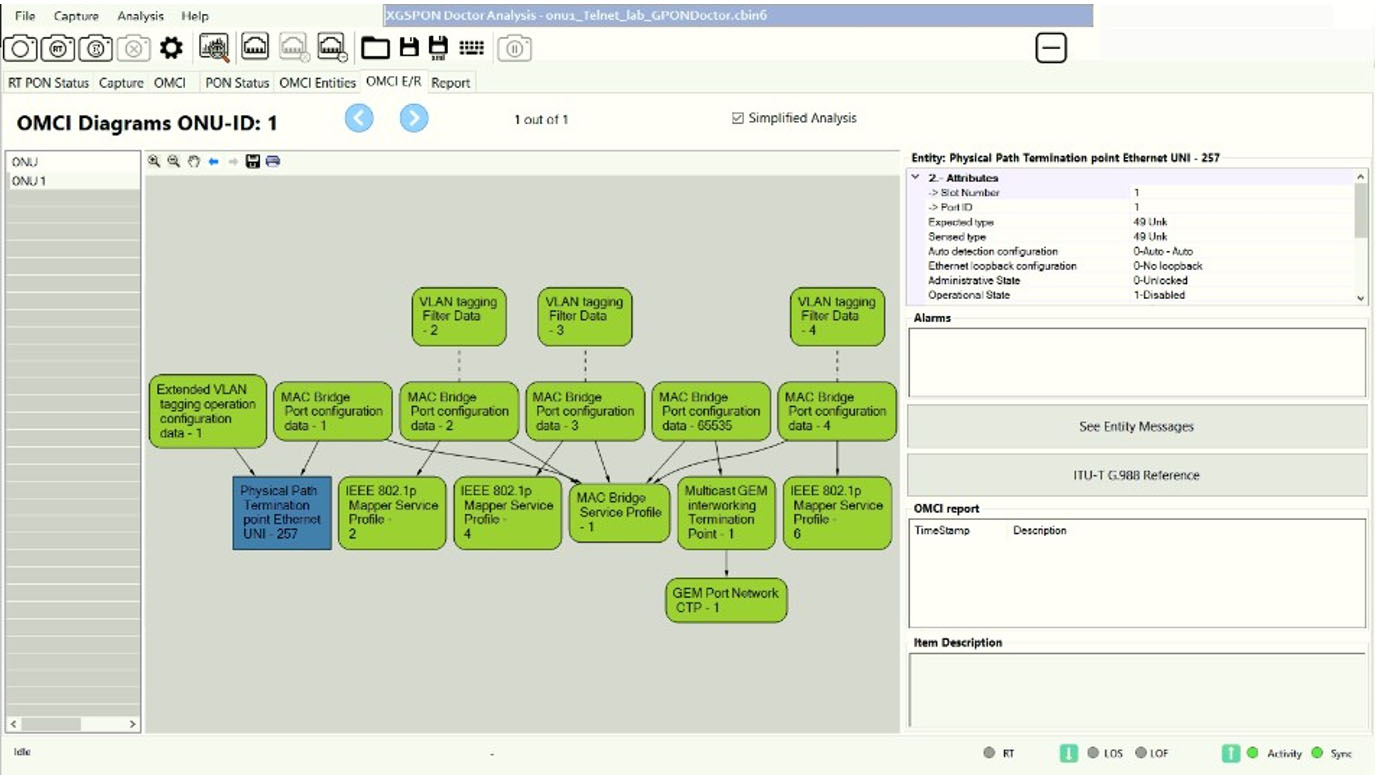
Task: Zoom in on the diagram
Action: pyautogui.click(x=154, y=161)
